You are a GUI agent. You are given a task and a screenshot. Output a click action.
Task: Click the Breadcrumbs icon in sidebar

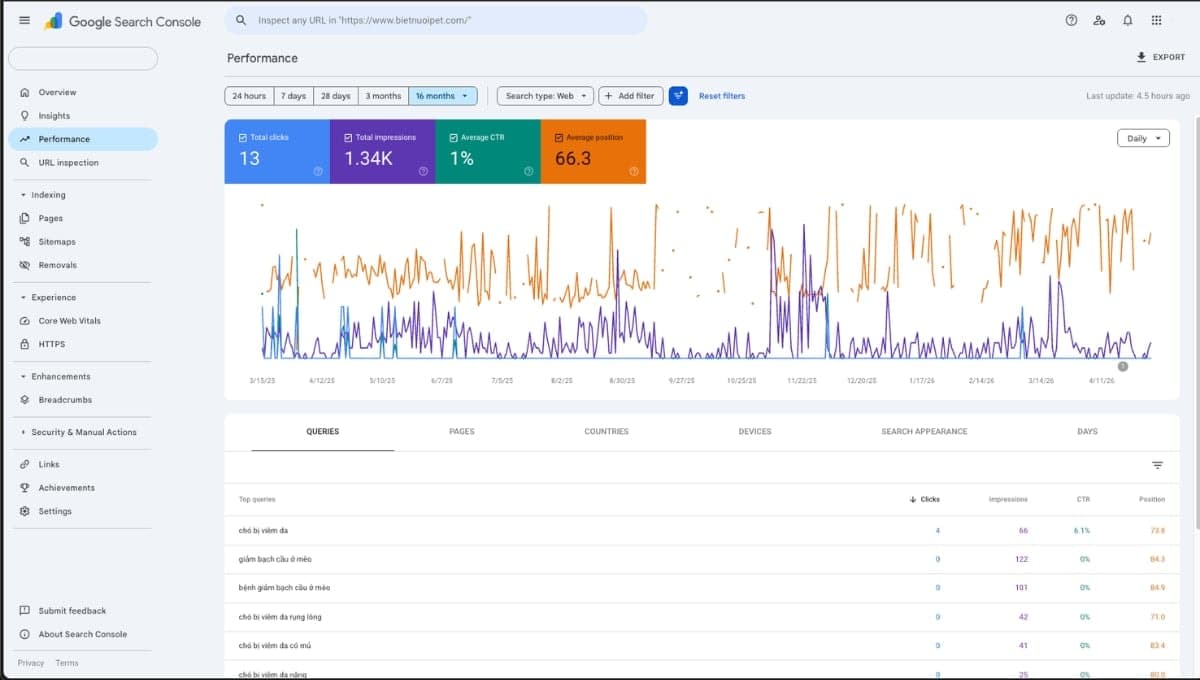[25, 400]
